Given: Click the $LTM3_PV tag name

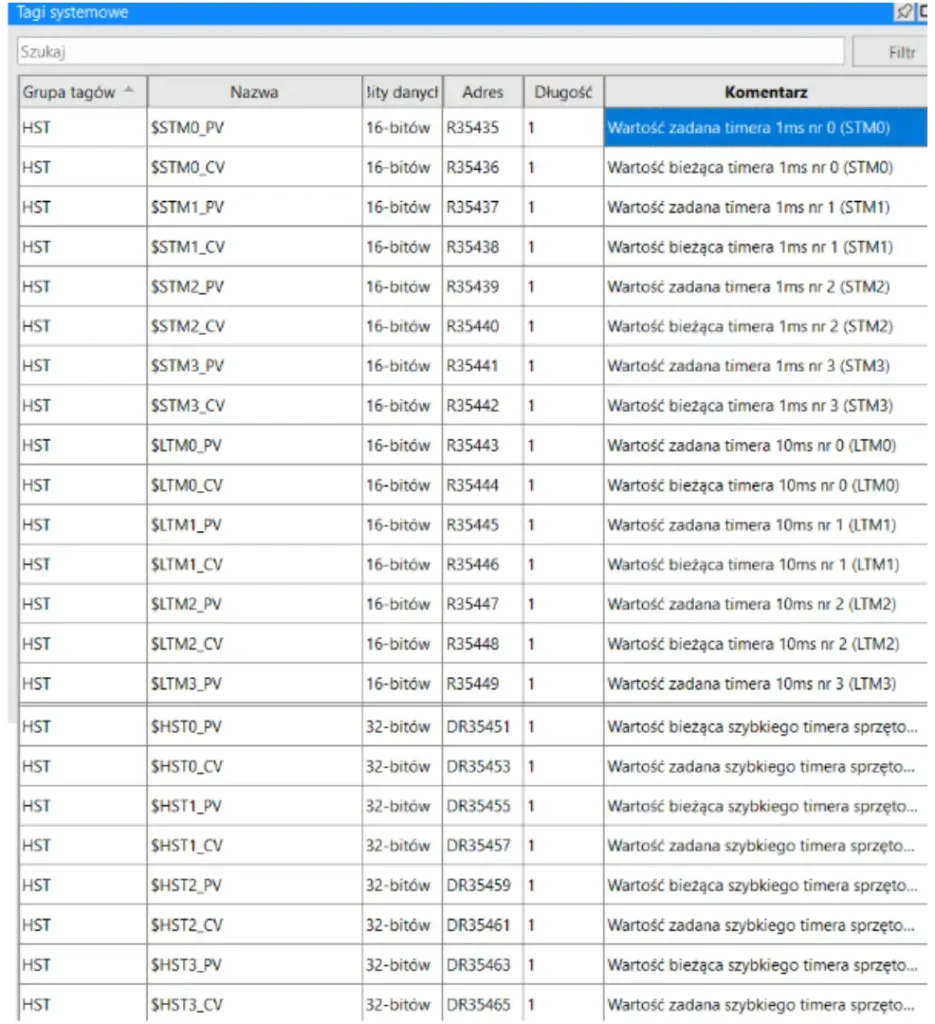Looking at the screenshot, I should coord(186,684).
